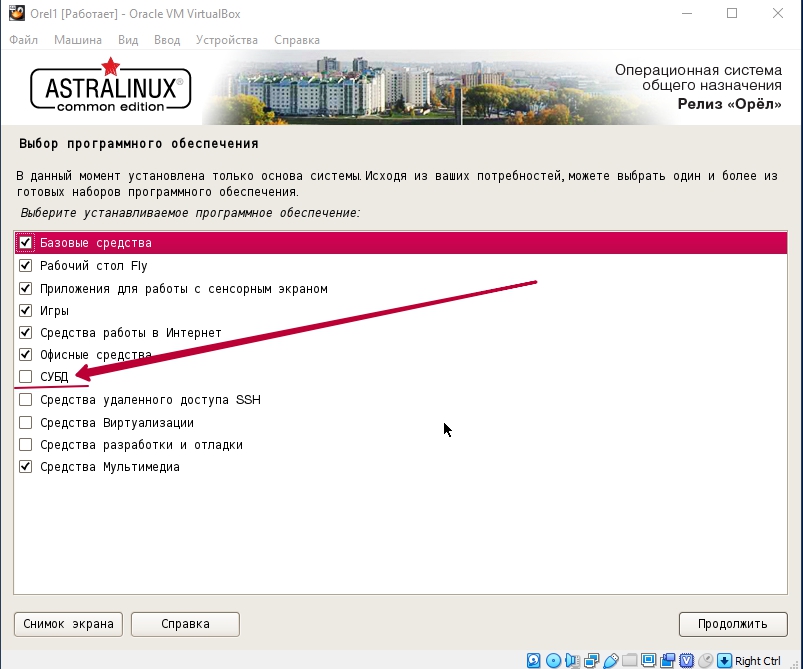
Task: Enable Средства удаленного доступа SSH checkbox
Action: point(25,400)
